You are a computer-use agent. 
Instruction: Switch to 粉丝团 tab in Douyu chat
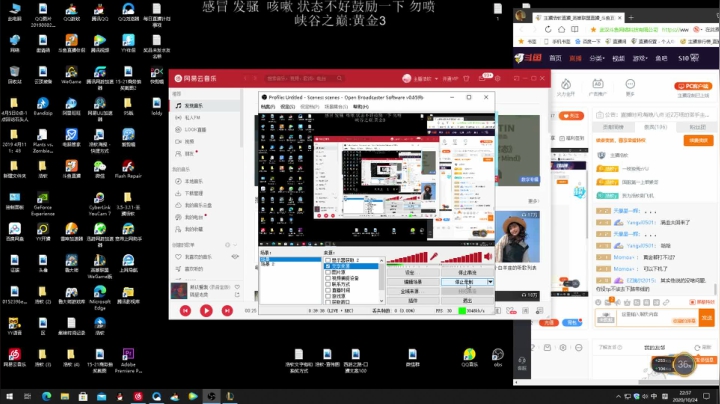click(698, 127)
